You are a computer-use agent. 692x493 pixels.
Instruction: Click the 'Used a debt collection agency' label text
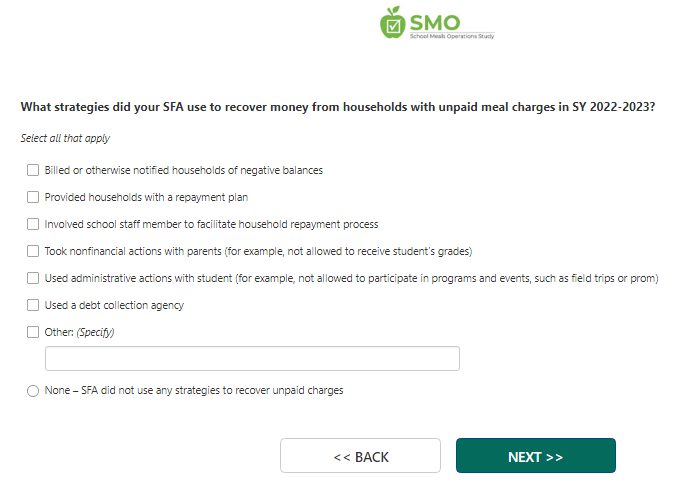114,305
